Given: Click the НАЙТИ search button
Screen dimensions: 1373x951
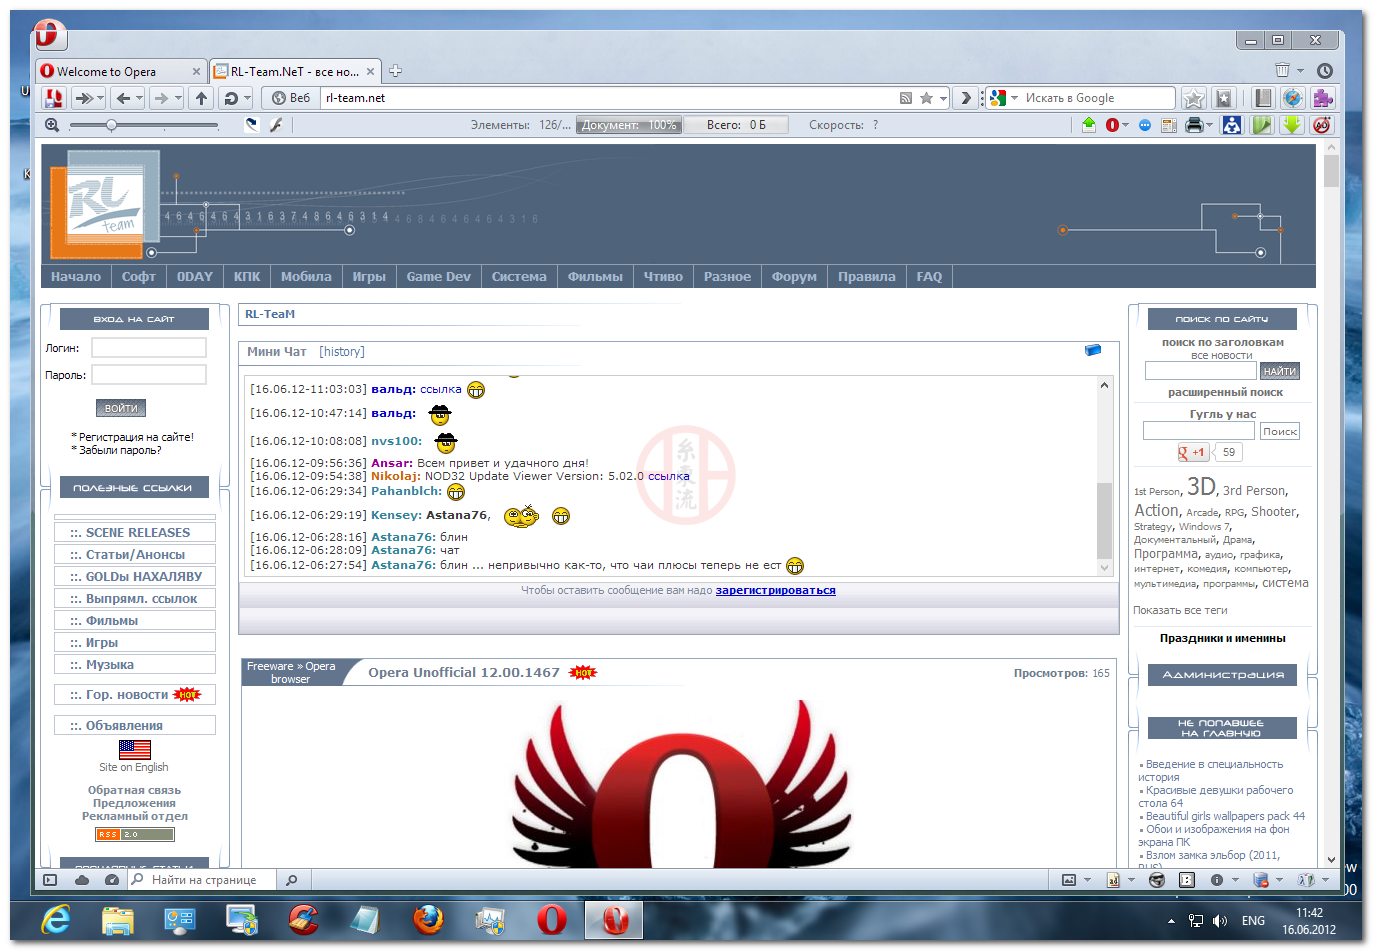Looking at the screenshot, I should click(1279, 371).
